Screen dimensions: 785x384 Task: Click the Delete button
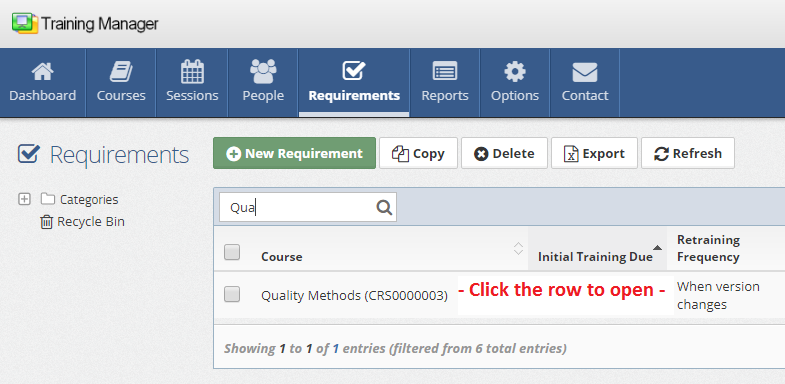pos(504,153)
